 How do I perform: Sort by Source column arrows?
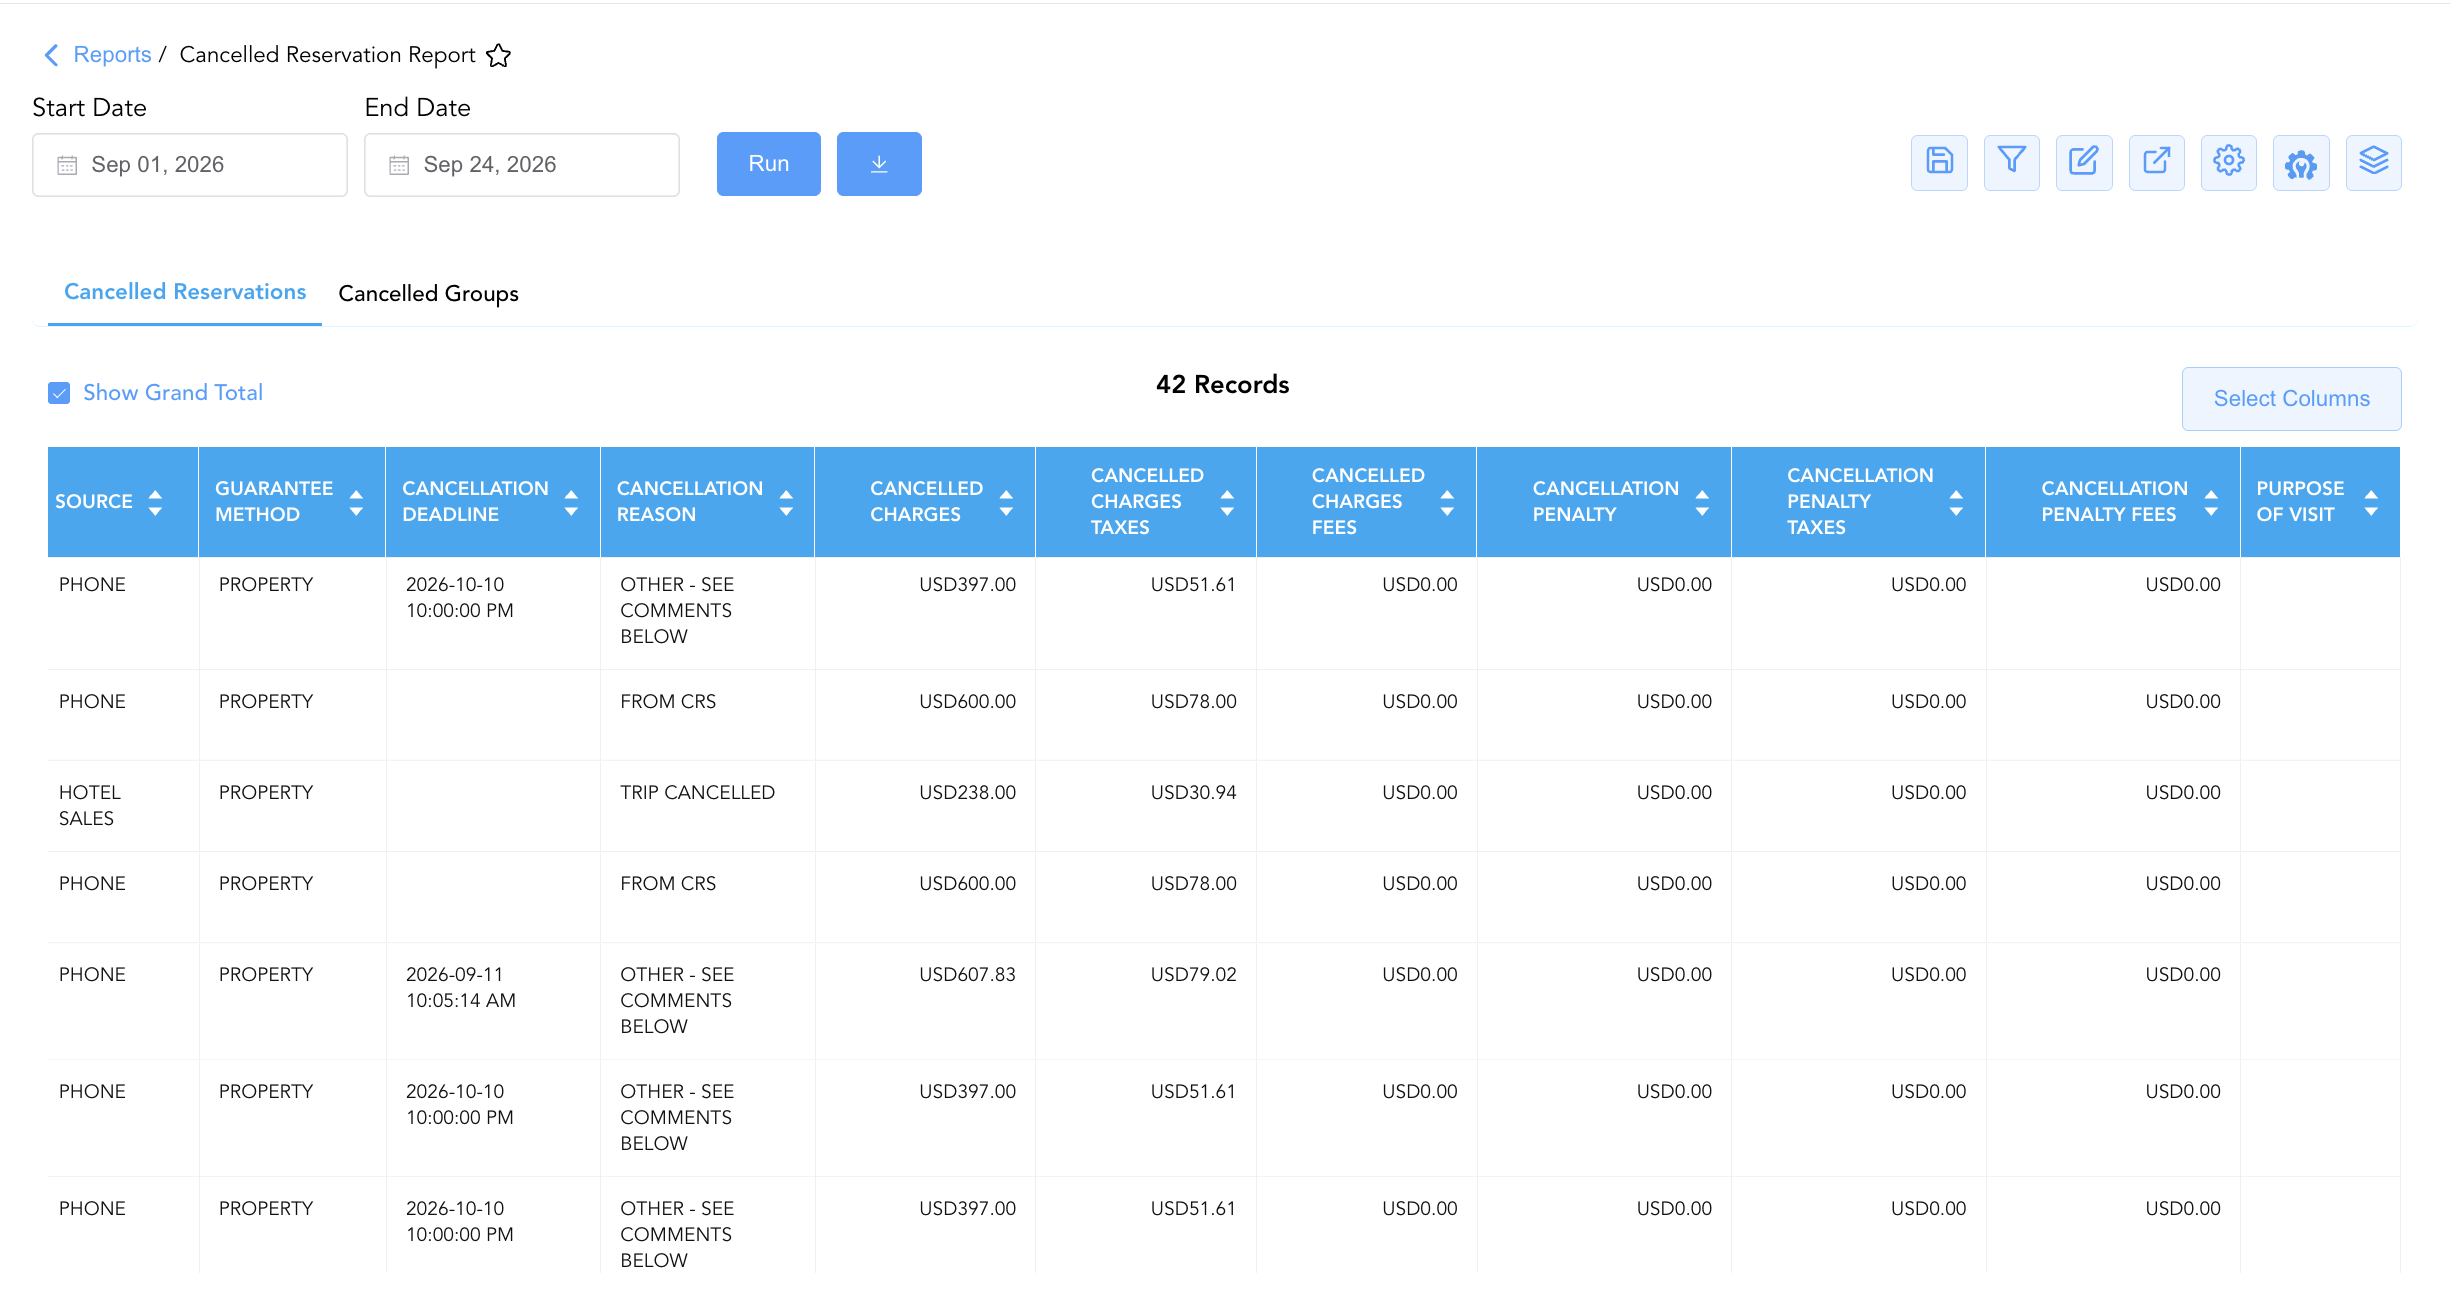(x=155, y=502)
